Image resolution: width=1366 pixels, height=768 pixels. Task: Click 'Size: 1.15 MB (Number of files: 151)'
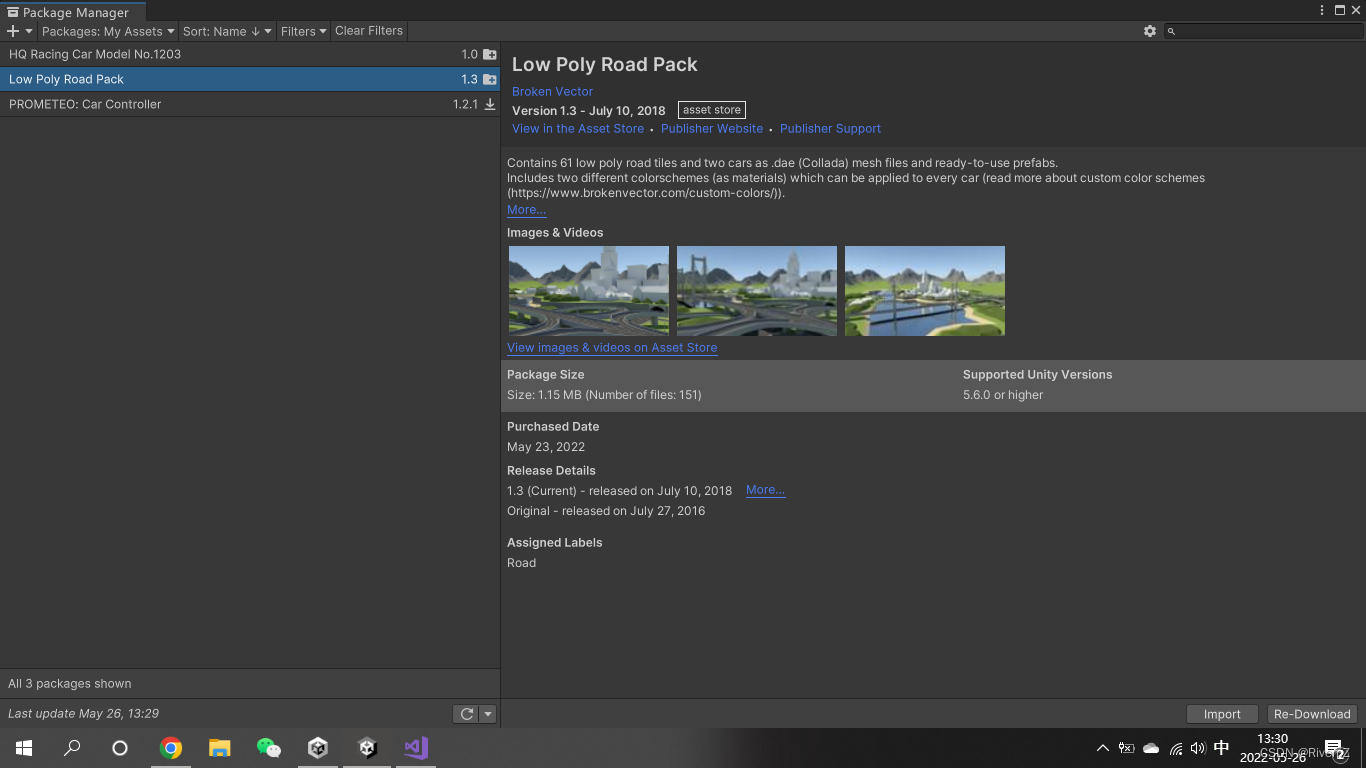[604, 395]
